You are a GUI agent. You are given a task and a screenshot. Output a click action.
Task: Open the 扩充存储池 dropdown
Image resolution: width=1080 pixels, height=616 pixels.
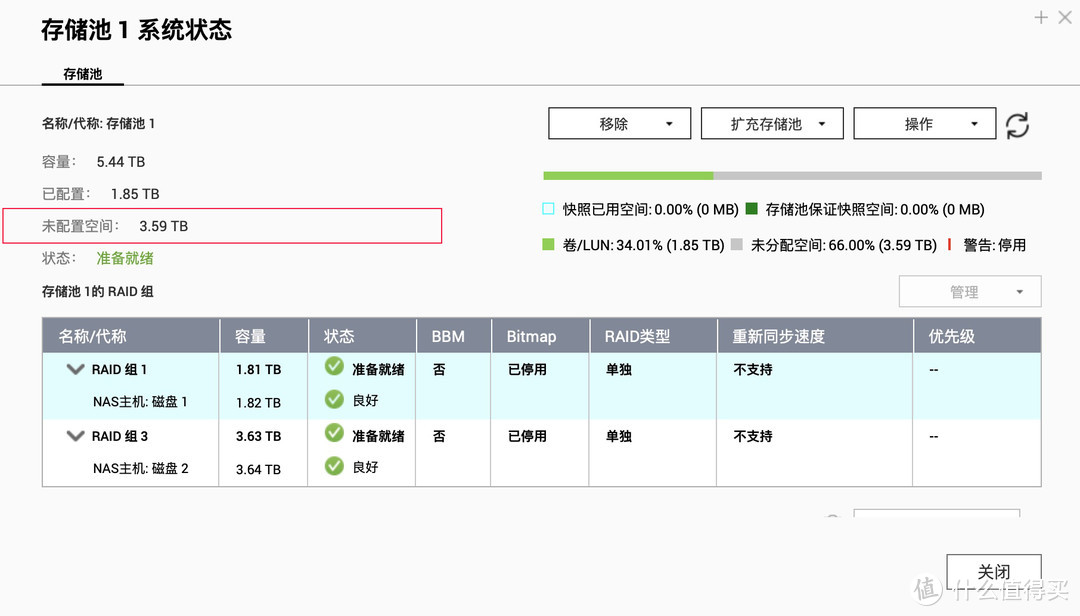pos(773,123)
